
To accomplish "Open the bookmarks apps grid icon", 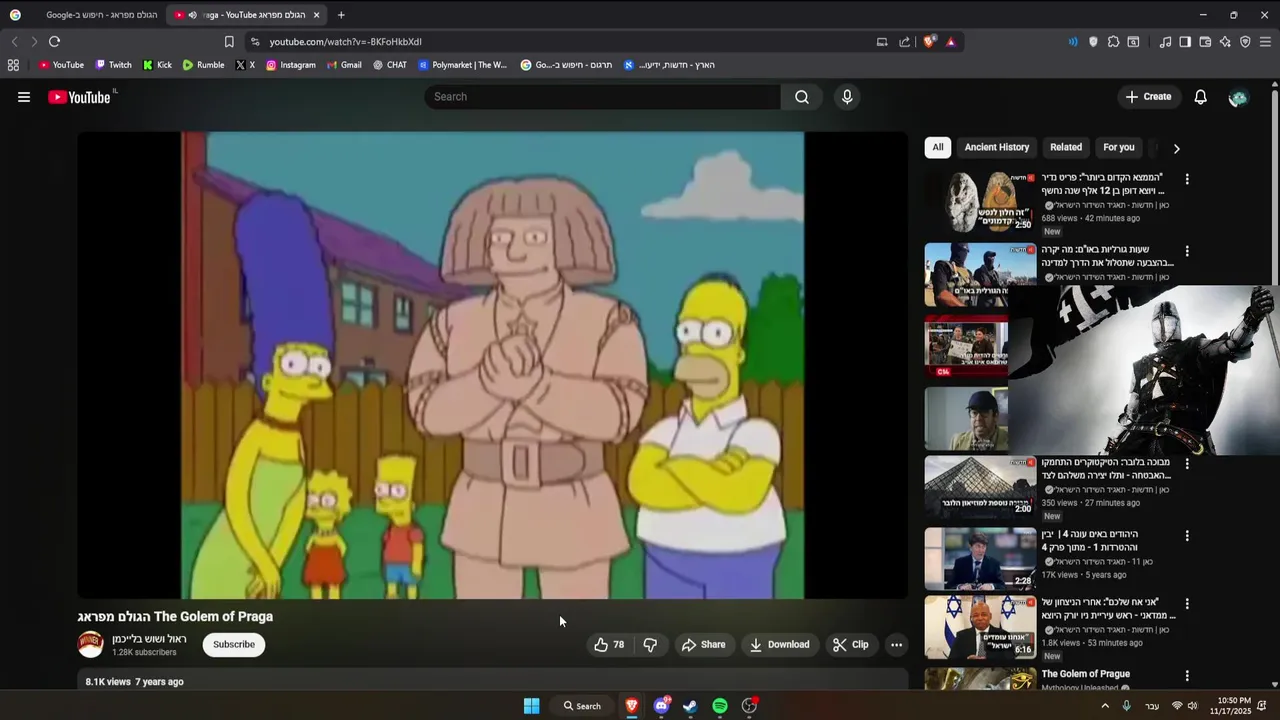I will pos(13,65).
